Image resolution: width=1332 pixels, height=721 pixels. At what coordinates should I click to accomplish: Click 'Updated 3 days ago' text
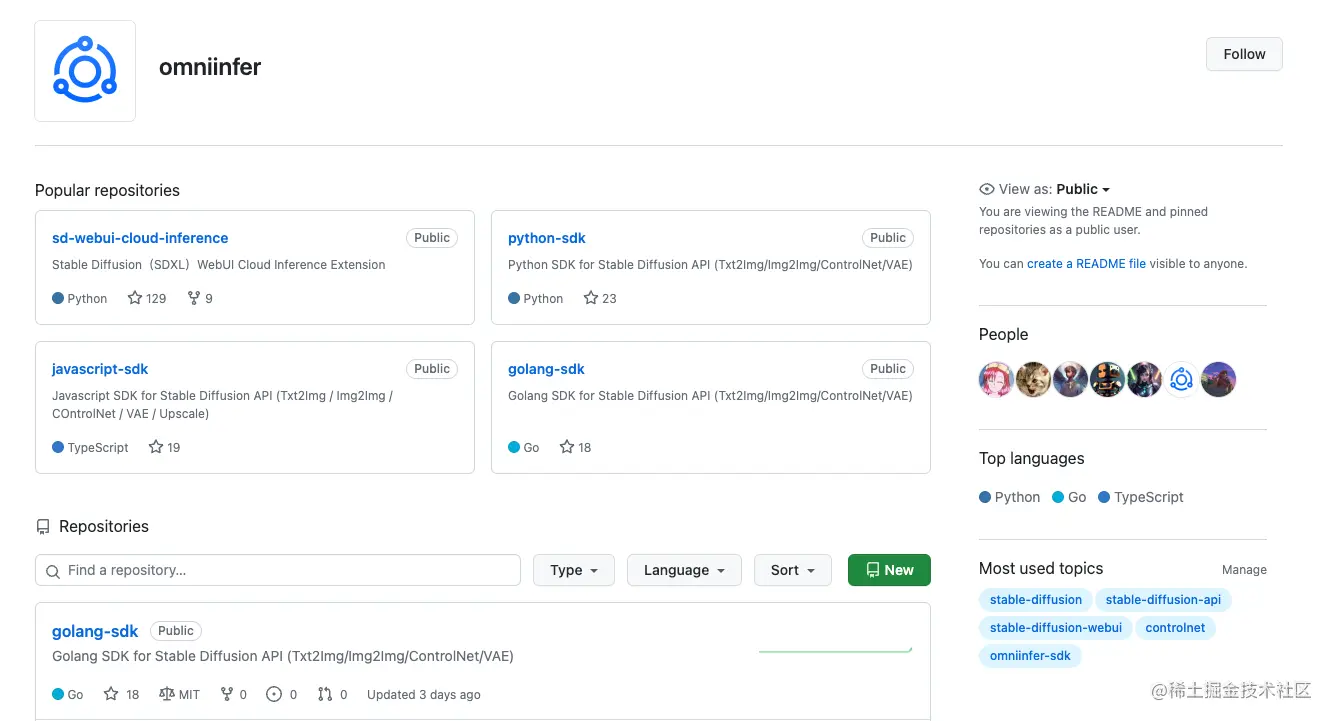tap(424, 694)
